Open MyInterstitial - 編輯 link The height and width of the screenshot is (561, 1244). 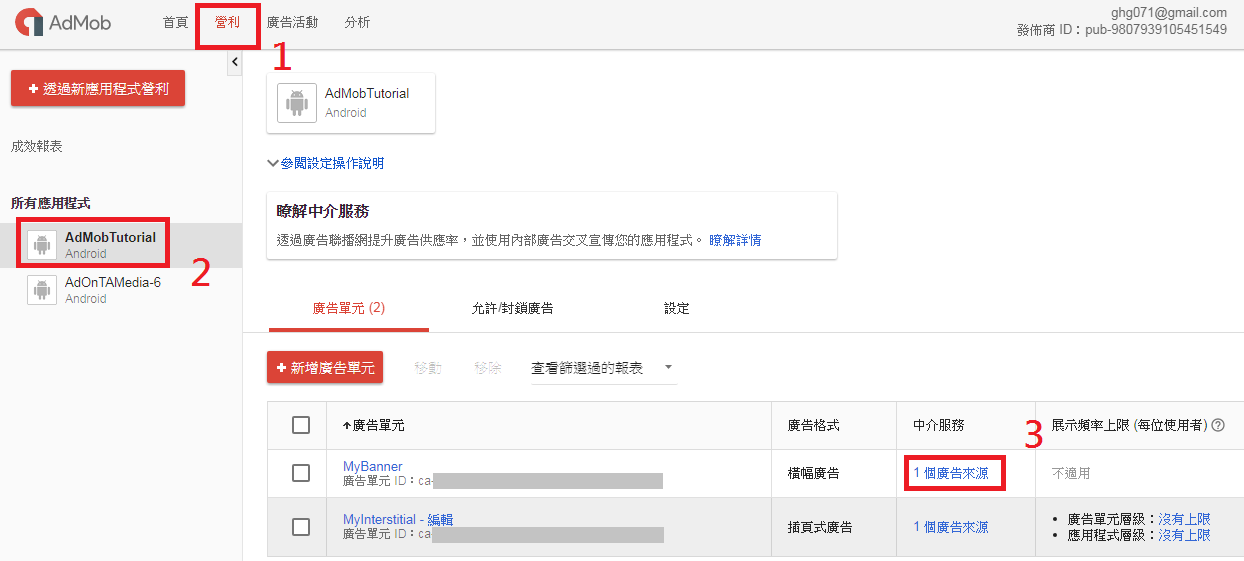(x=398, y=519)
